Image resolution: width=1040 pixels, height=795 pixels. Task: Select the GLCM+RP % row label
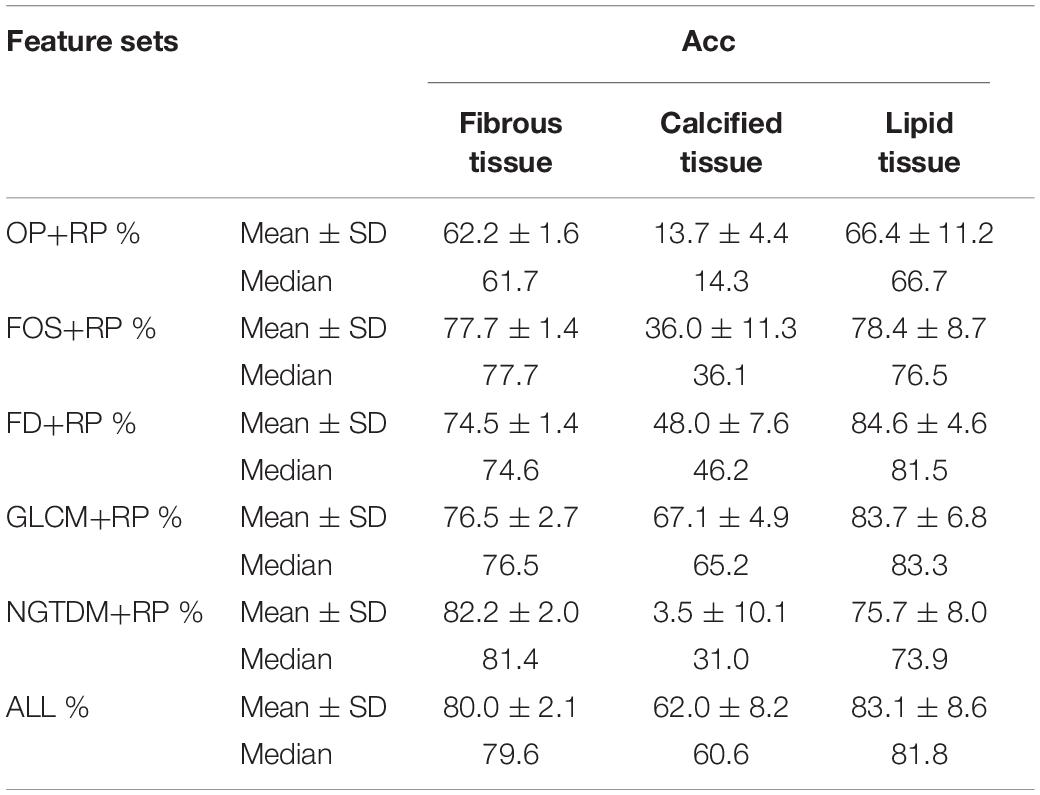[x=94, y=517]
